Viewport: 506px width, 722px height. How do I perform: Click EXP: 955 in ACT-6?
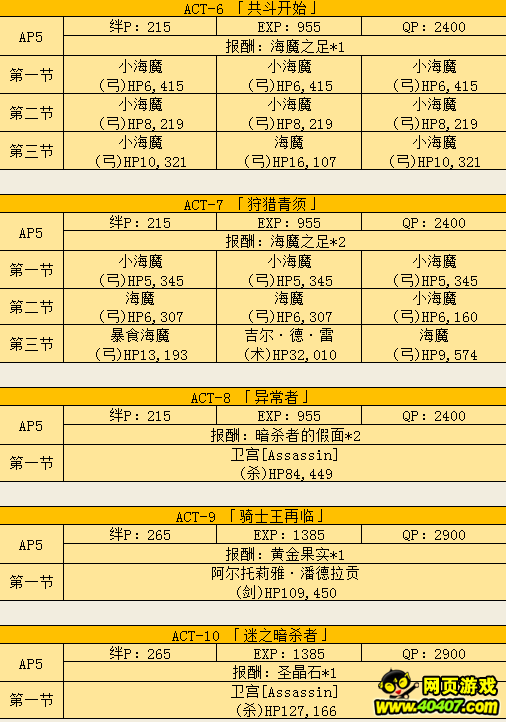pos(289,27)
